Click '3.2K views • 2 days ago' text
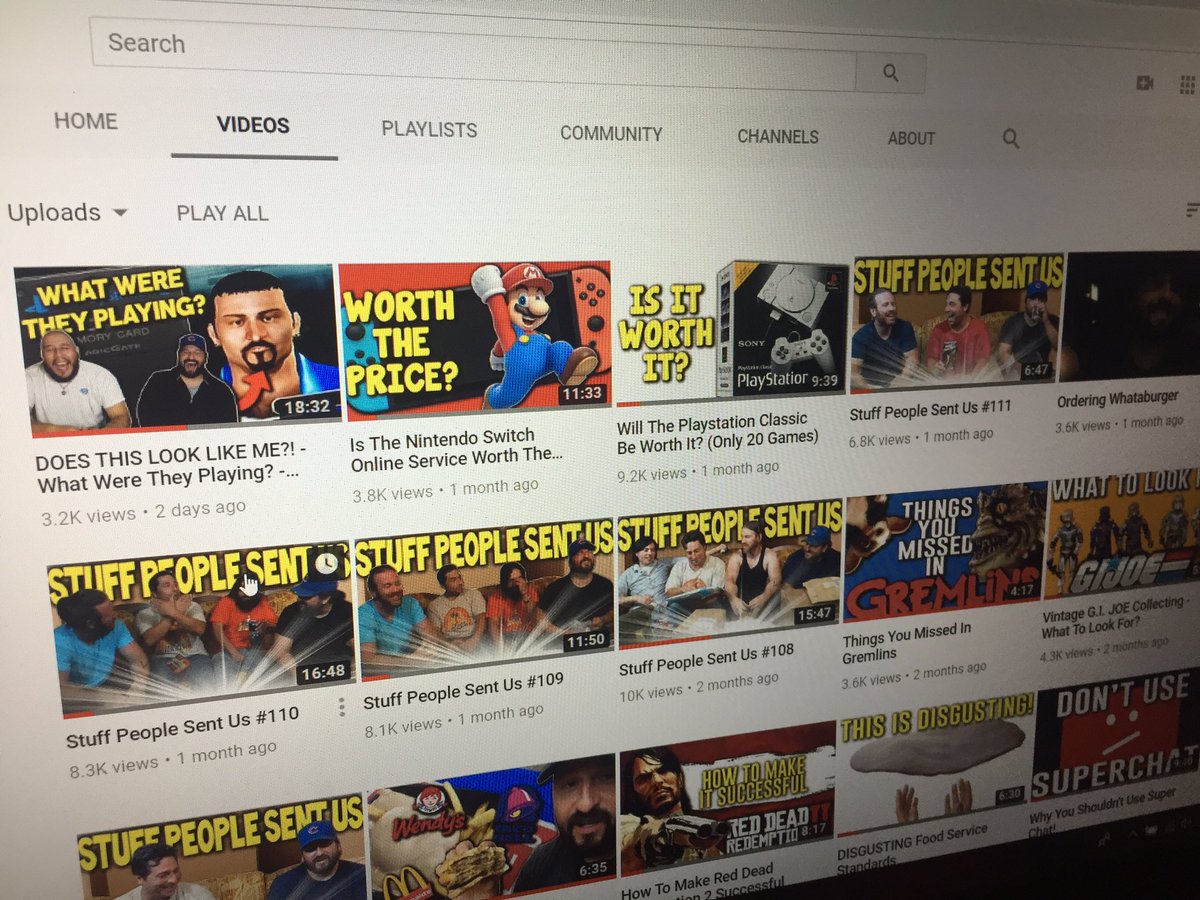Screen dimensions: 1200x900 point(143,511)
